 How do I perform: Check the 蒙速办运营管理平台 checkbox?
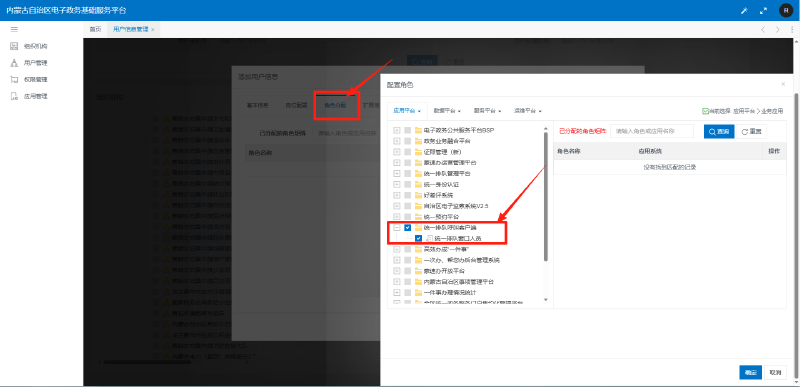click(408, 163)
